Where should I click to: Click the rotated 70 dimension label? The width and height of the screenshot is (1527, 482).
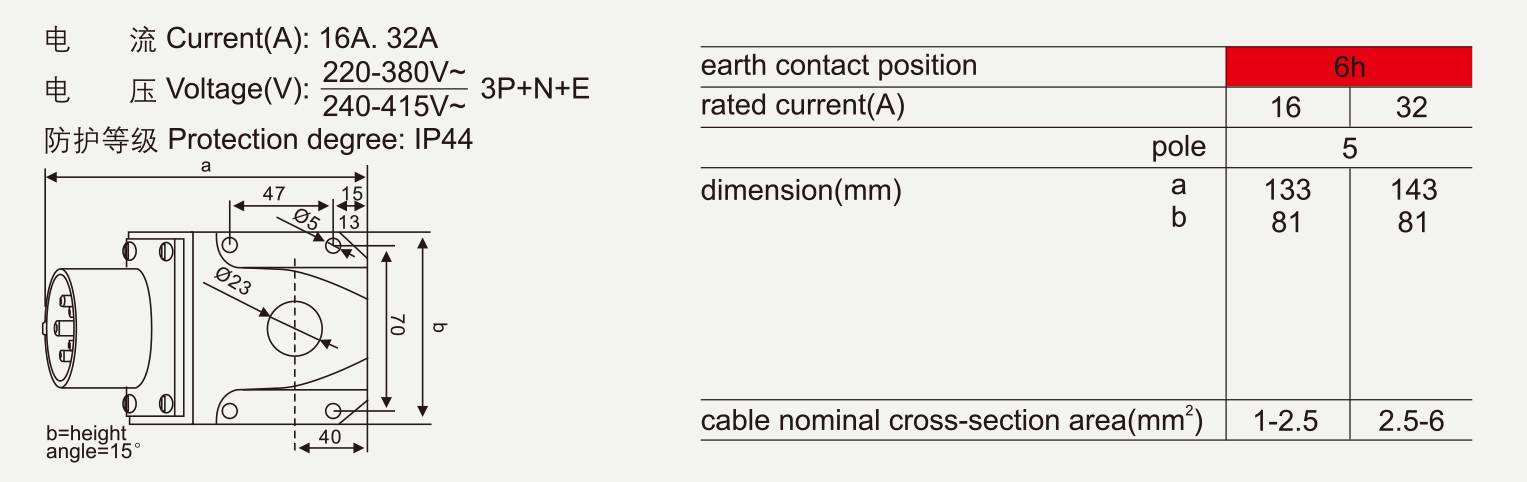click(x=397, y=324)
